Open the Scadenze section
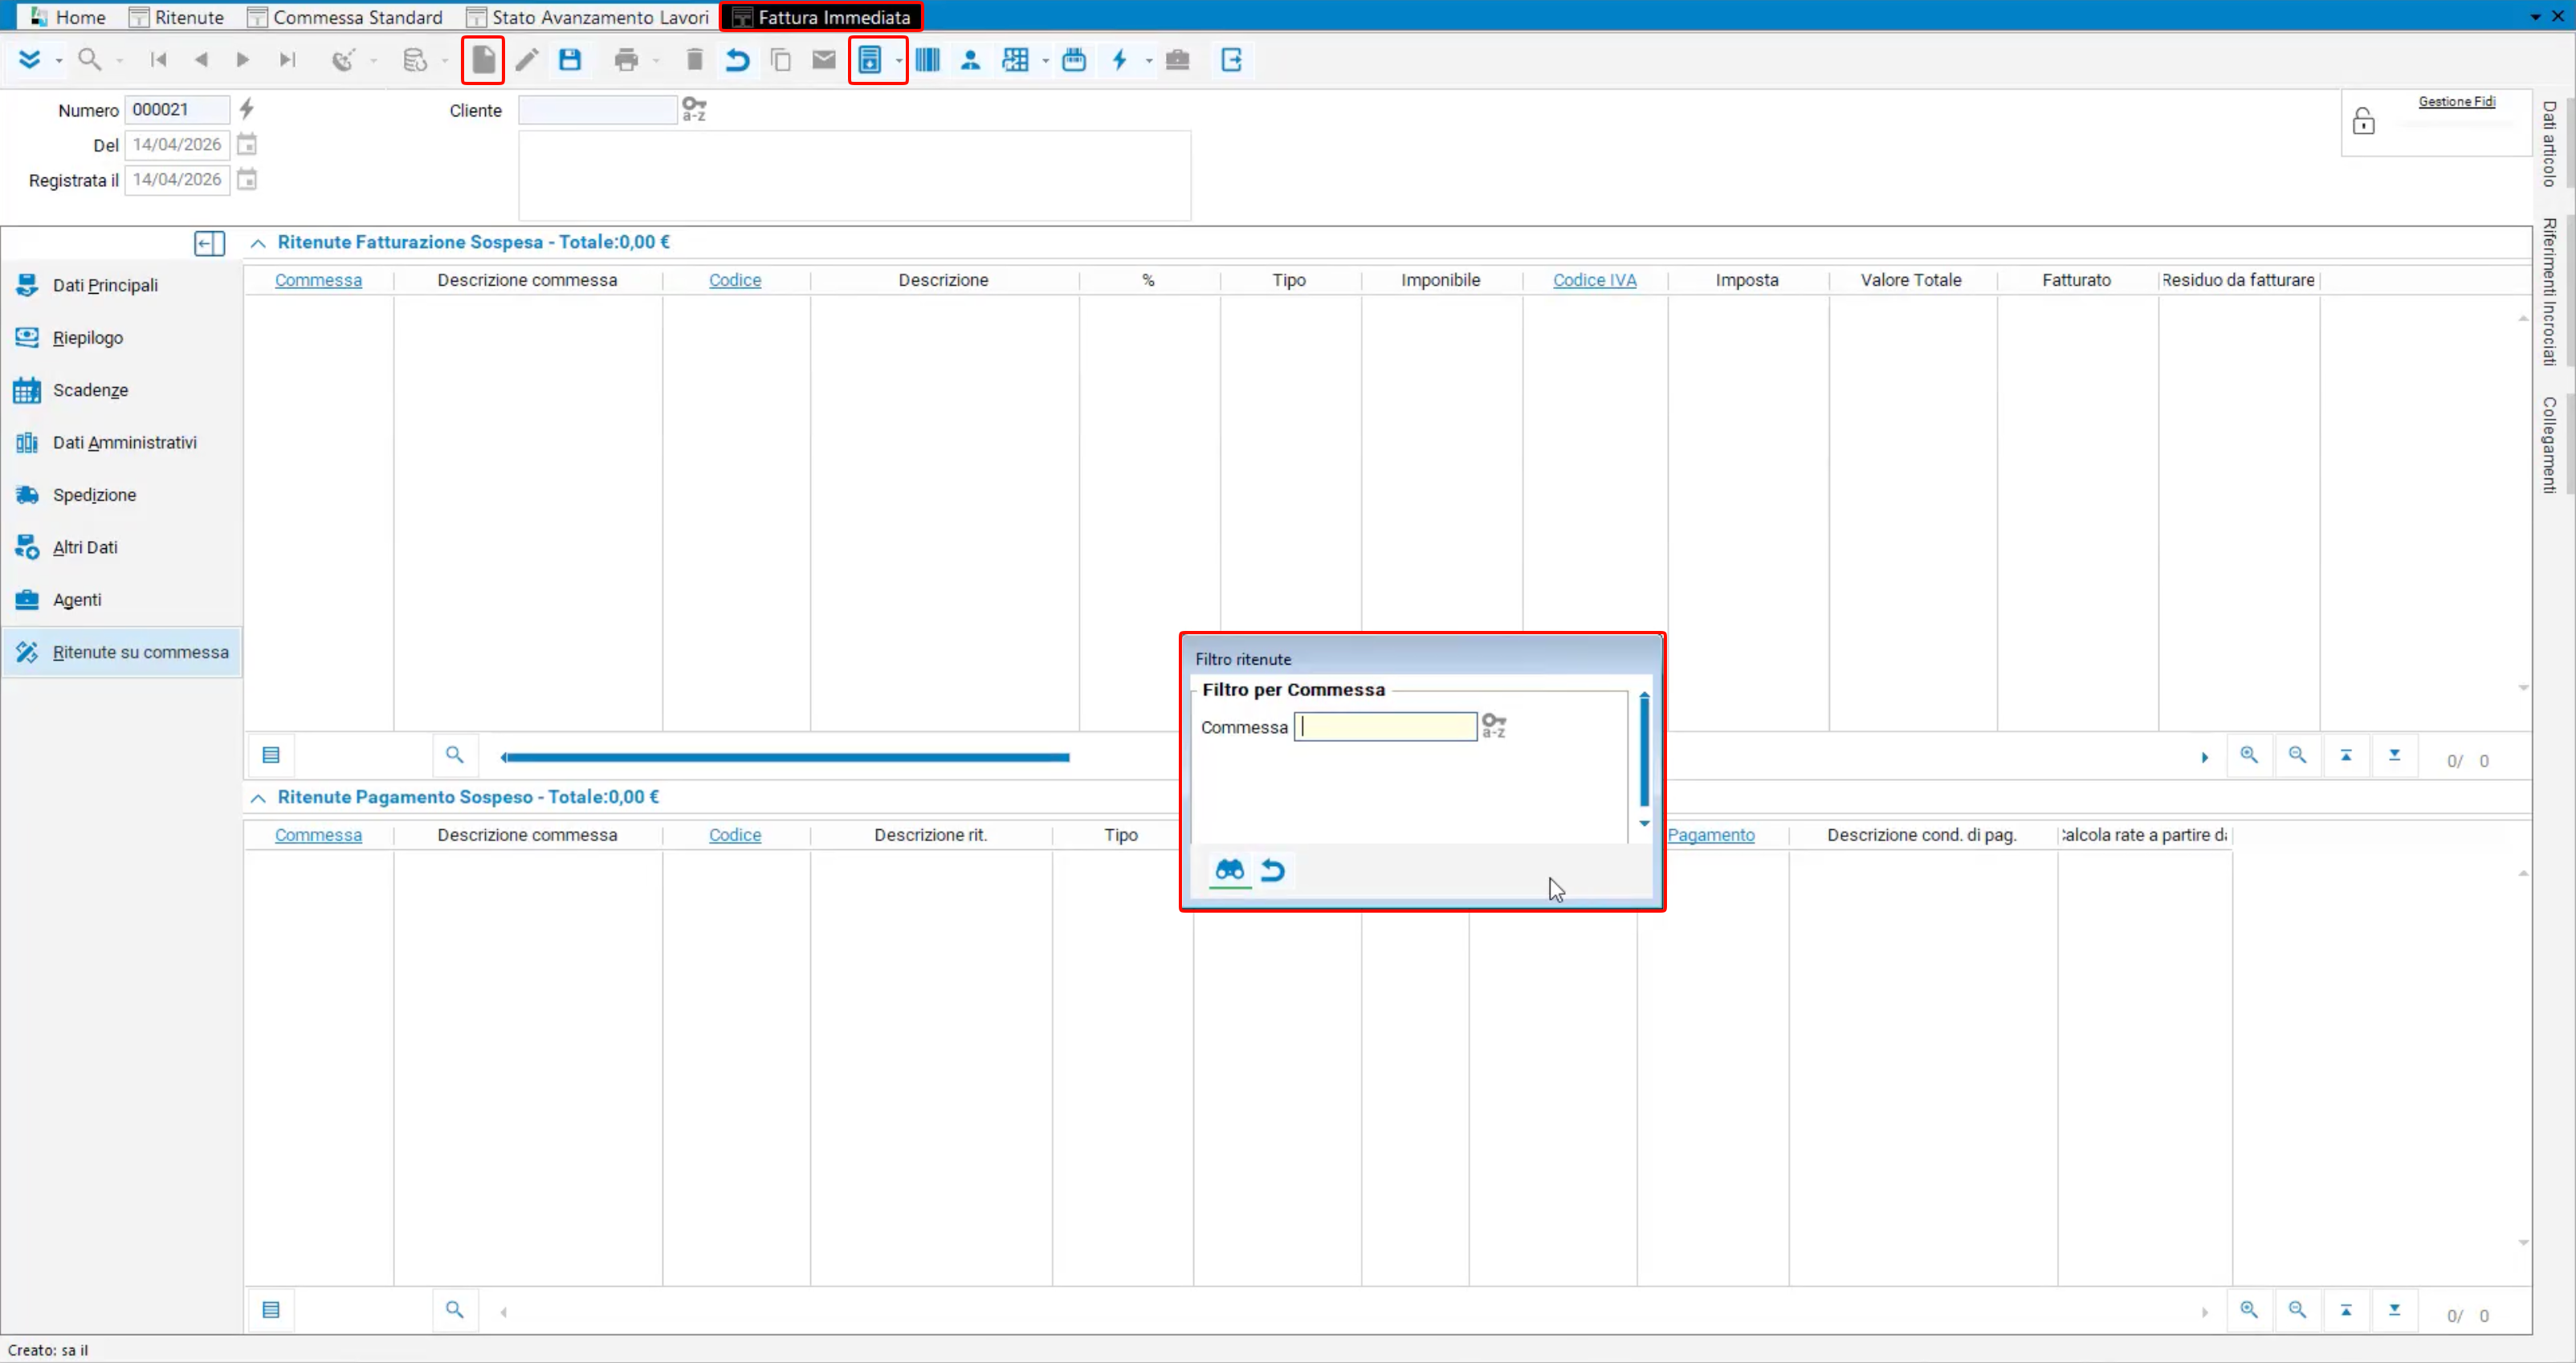Viewport: 2576px width, 1363px height. point(122,390)
